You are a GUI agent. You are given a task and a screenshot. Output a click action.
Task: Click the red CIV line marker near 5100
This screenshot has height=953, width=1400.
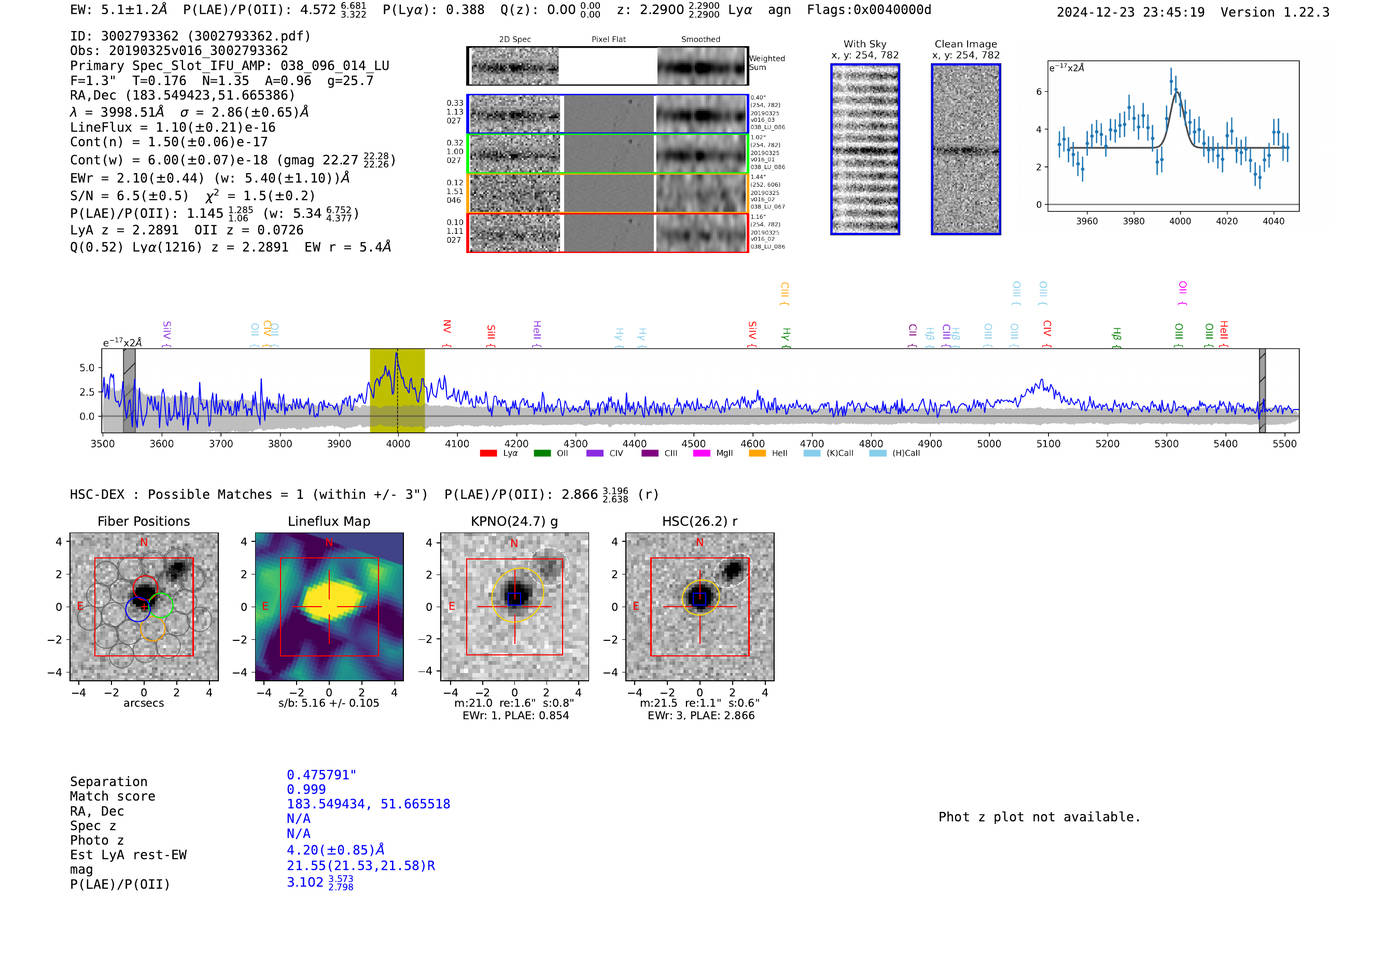(1047, 331)
